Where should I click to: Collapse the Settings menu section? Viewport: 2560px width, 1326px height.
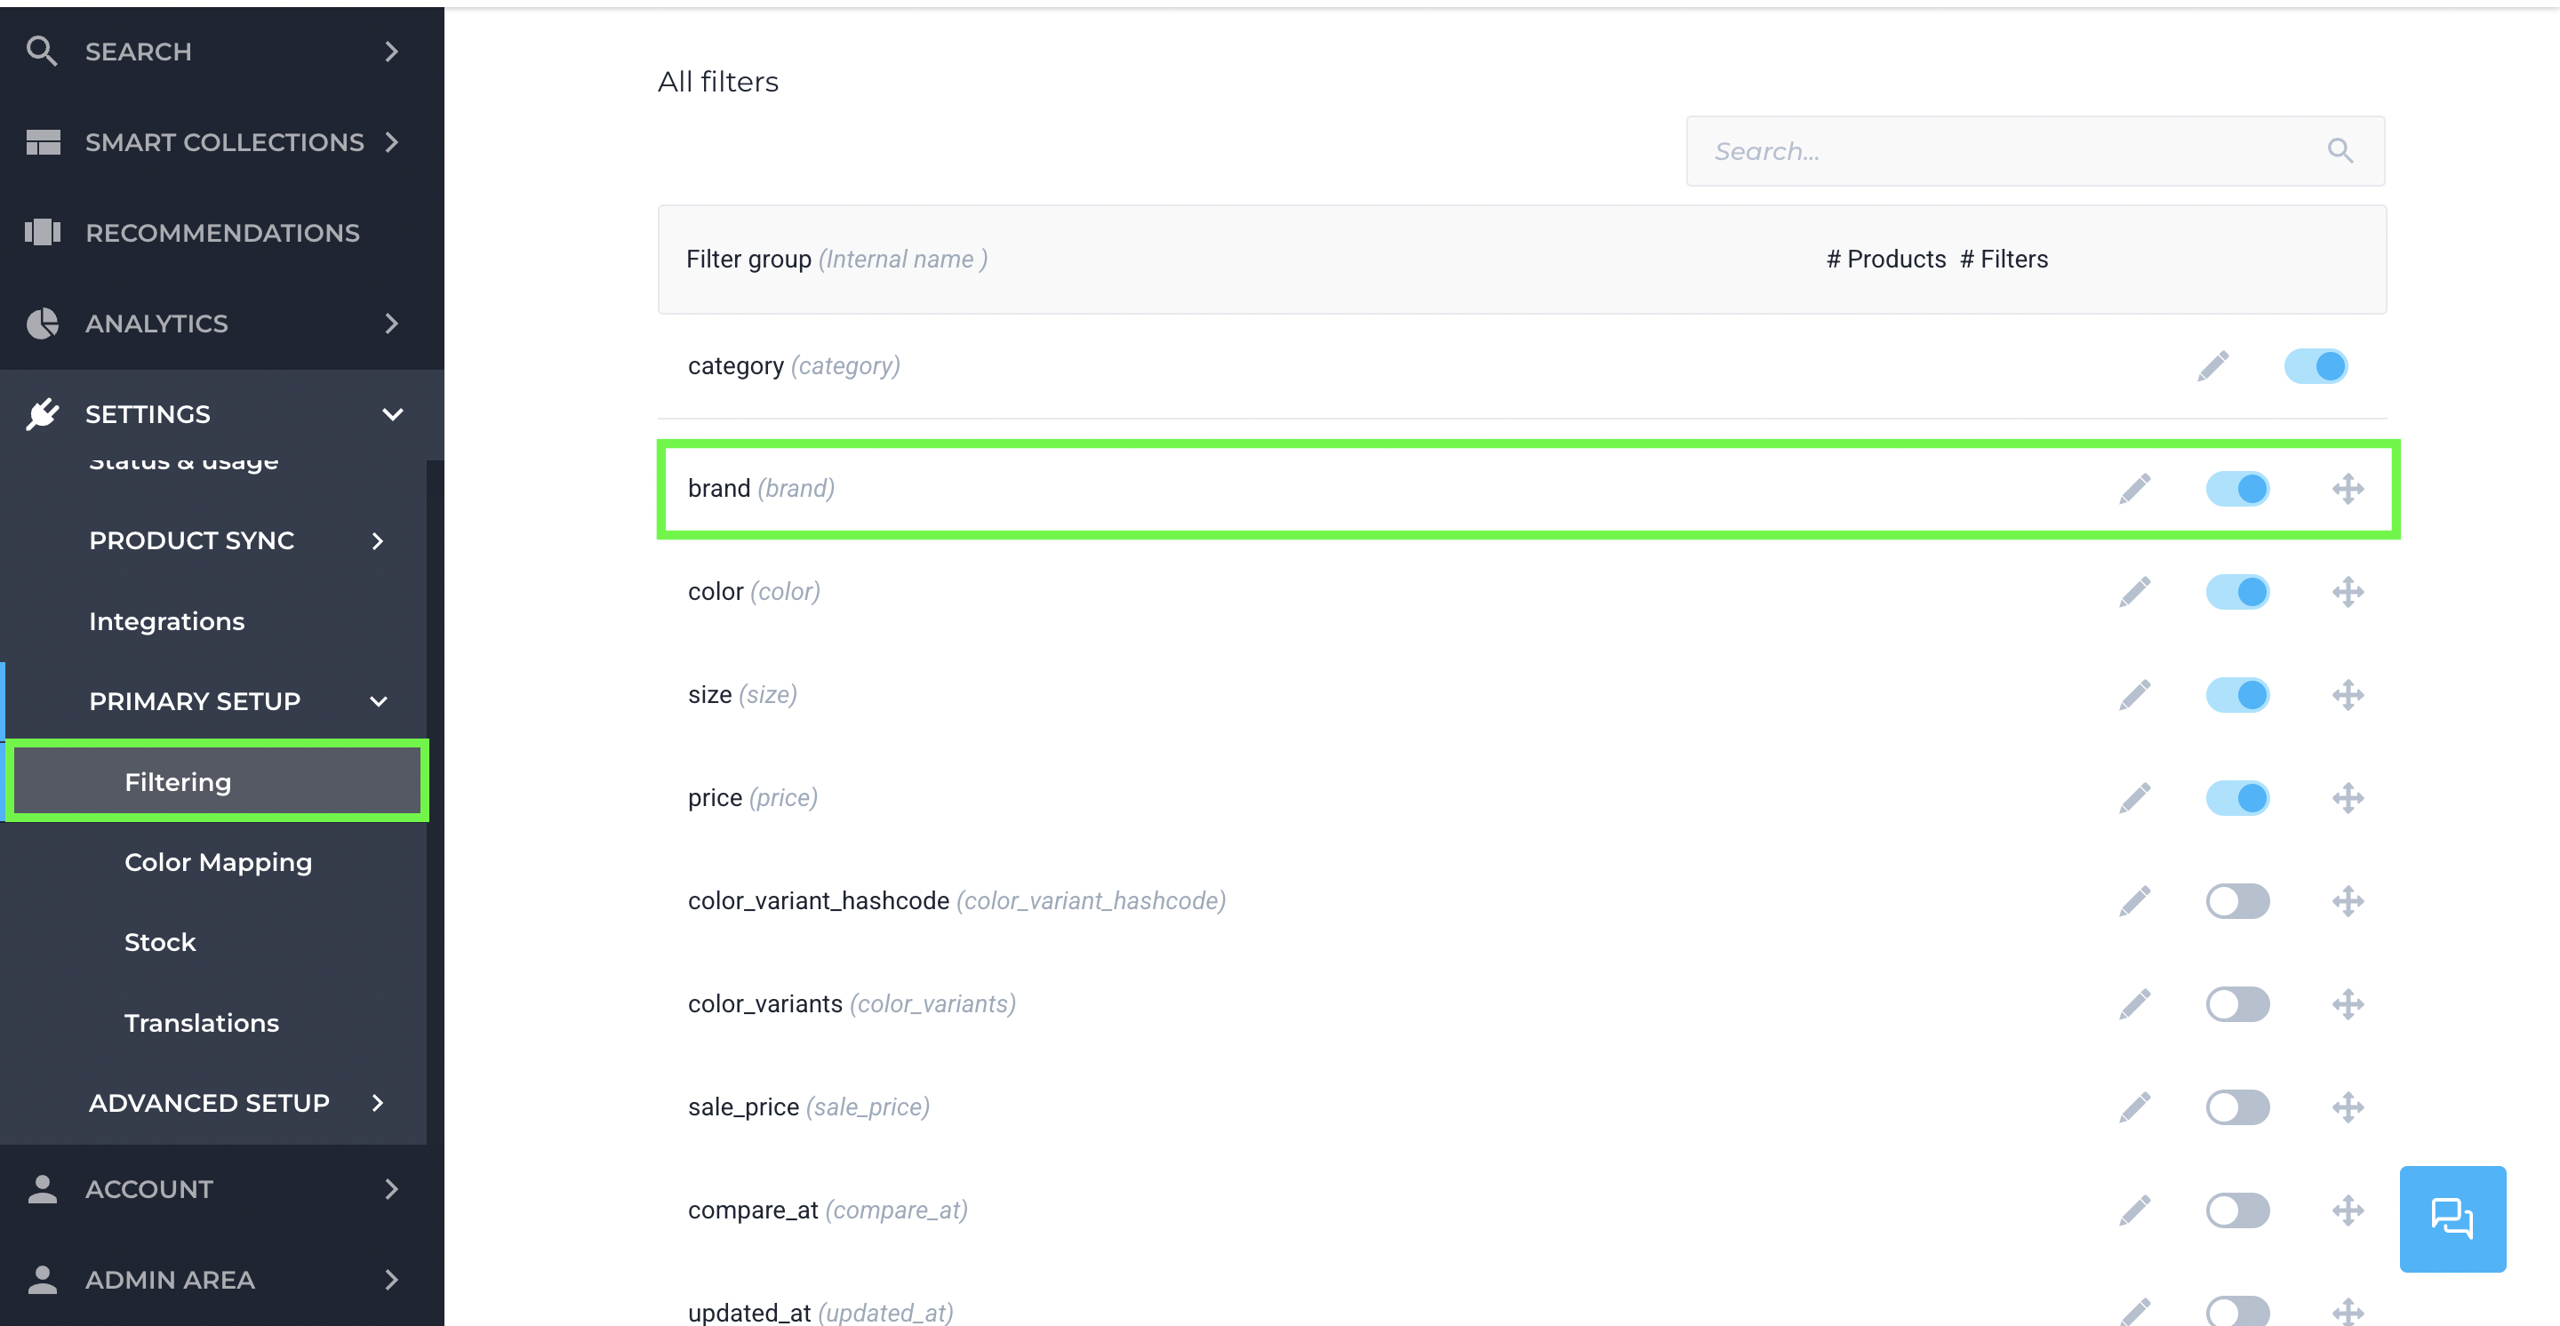[x=392, y=414]
